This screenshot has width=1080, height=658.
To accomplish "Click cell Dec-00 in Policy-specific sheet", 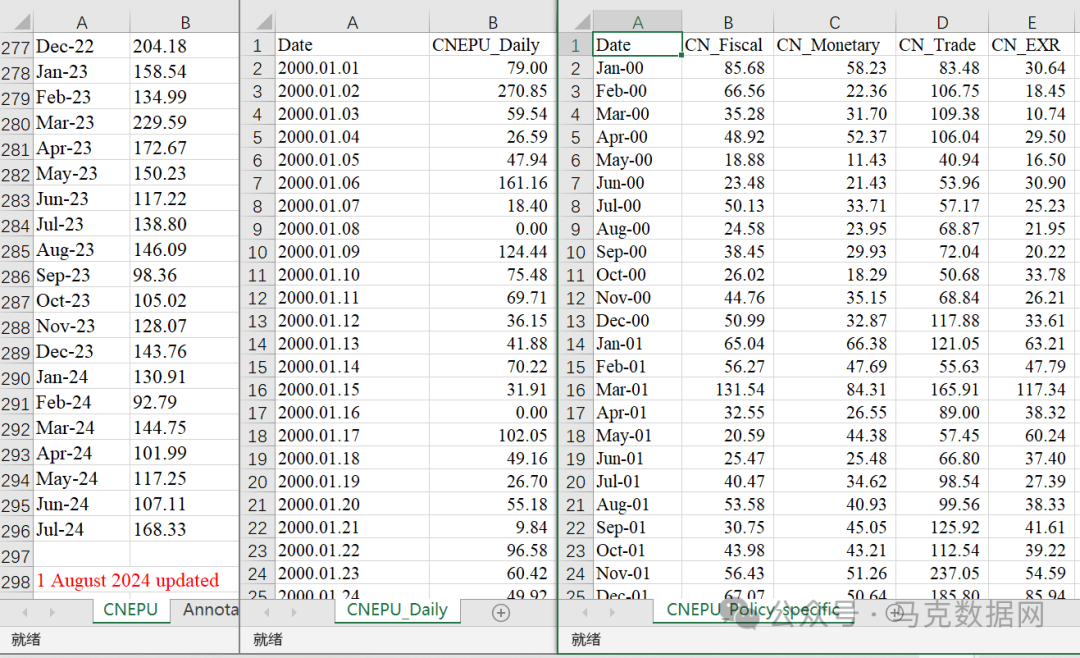I will click(x=638, y=321).
